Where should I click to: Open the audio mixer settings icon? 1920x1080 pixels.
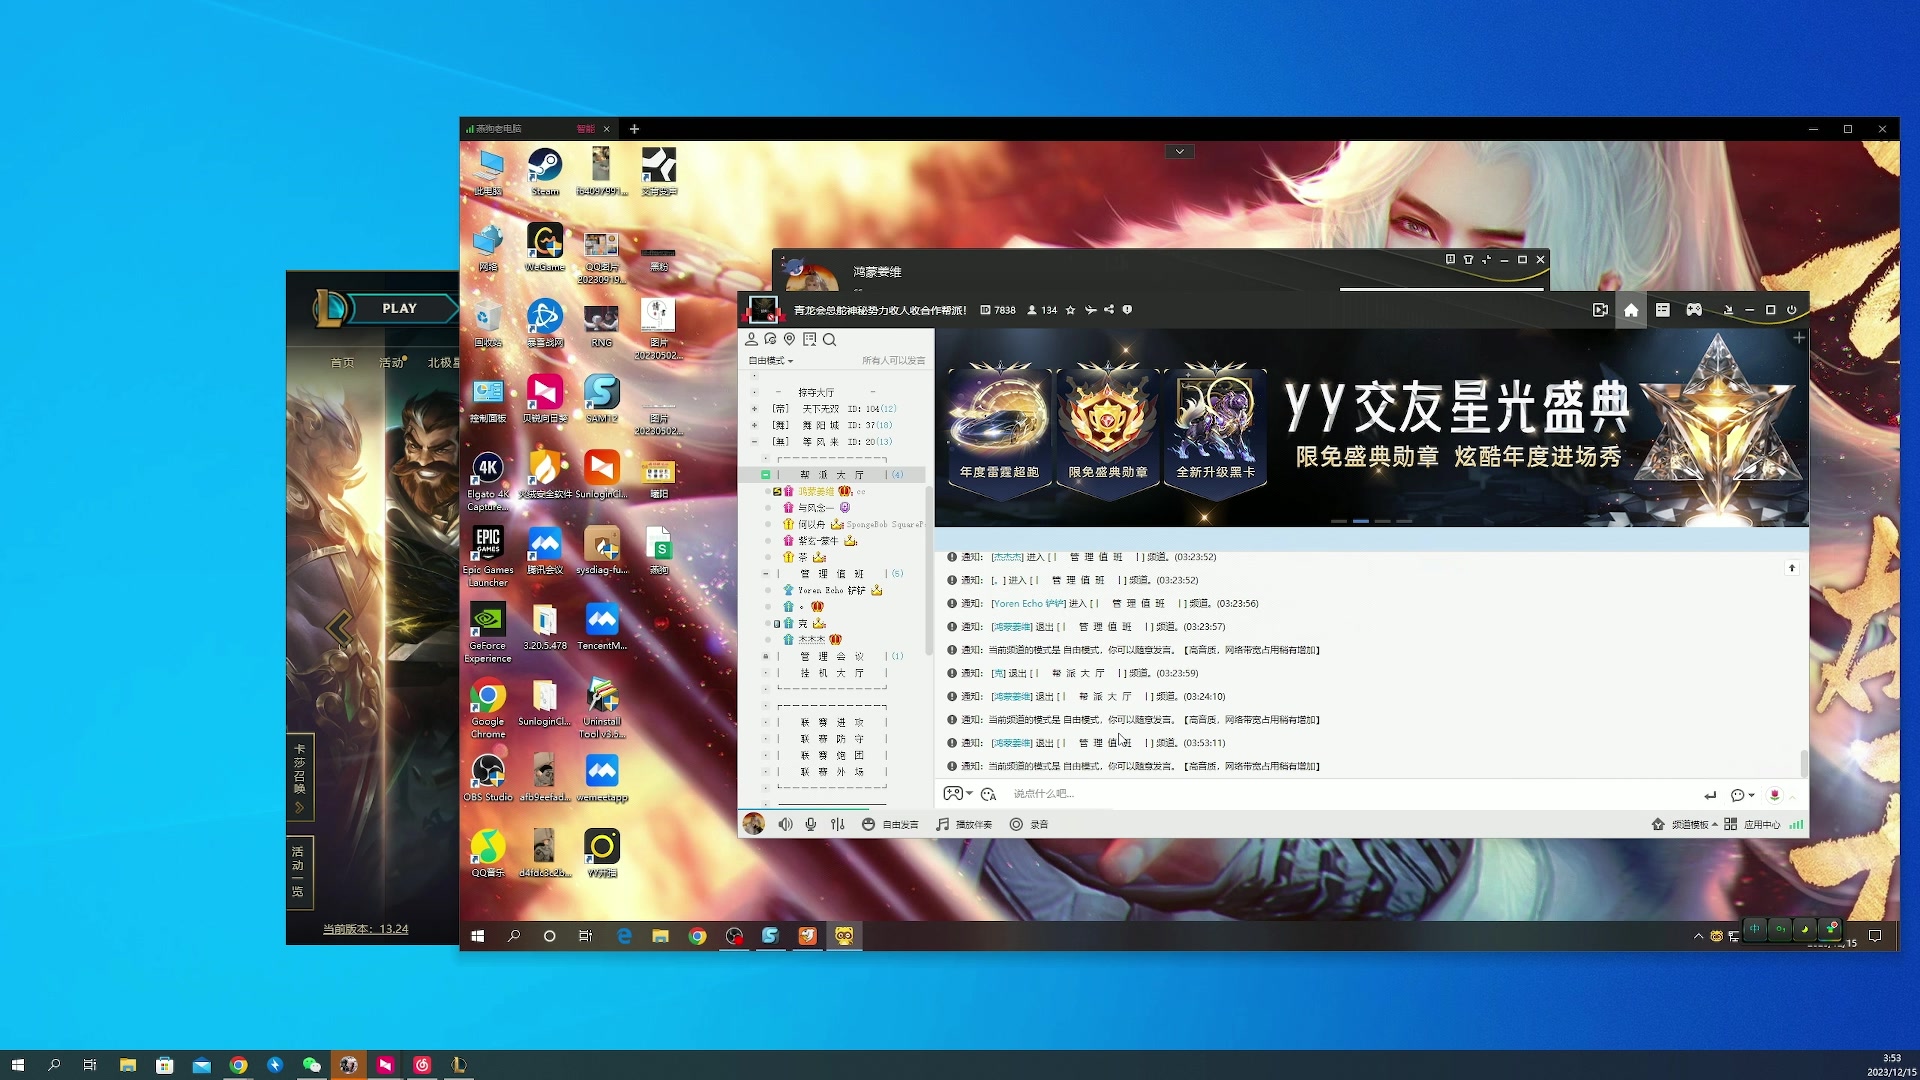click(837, 824)
